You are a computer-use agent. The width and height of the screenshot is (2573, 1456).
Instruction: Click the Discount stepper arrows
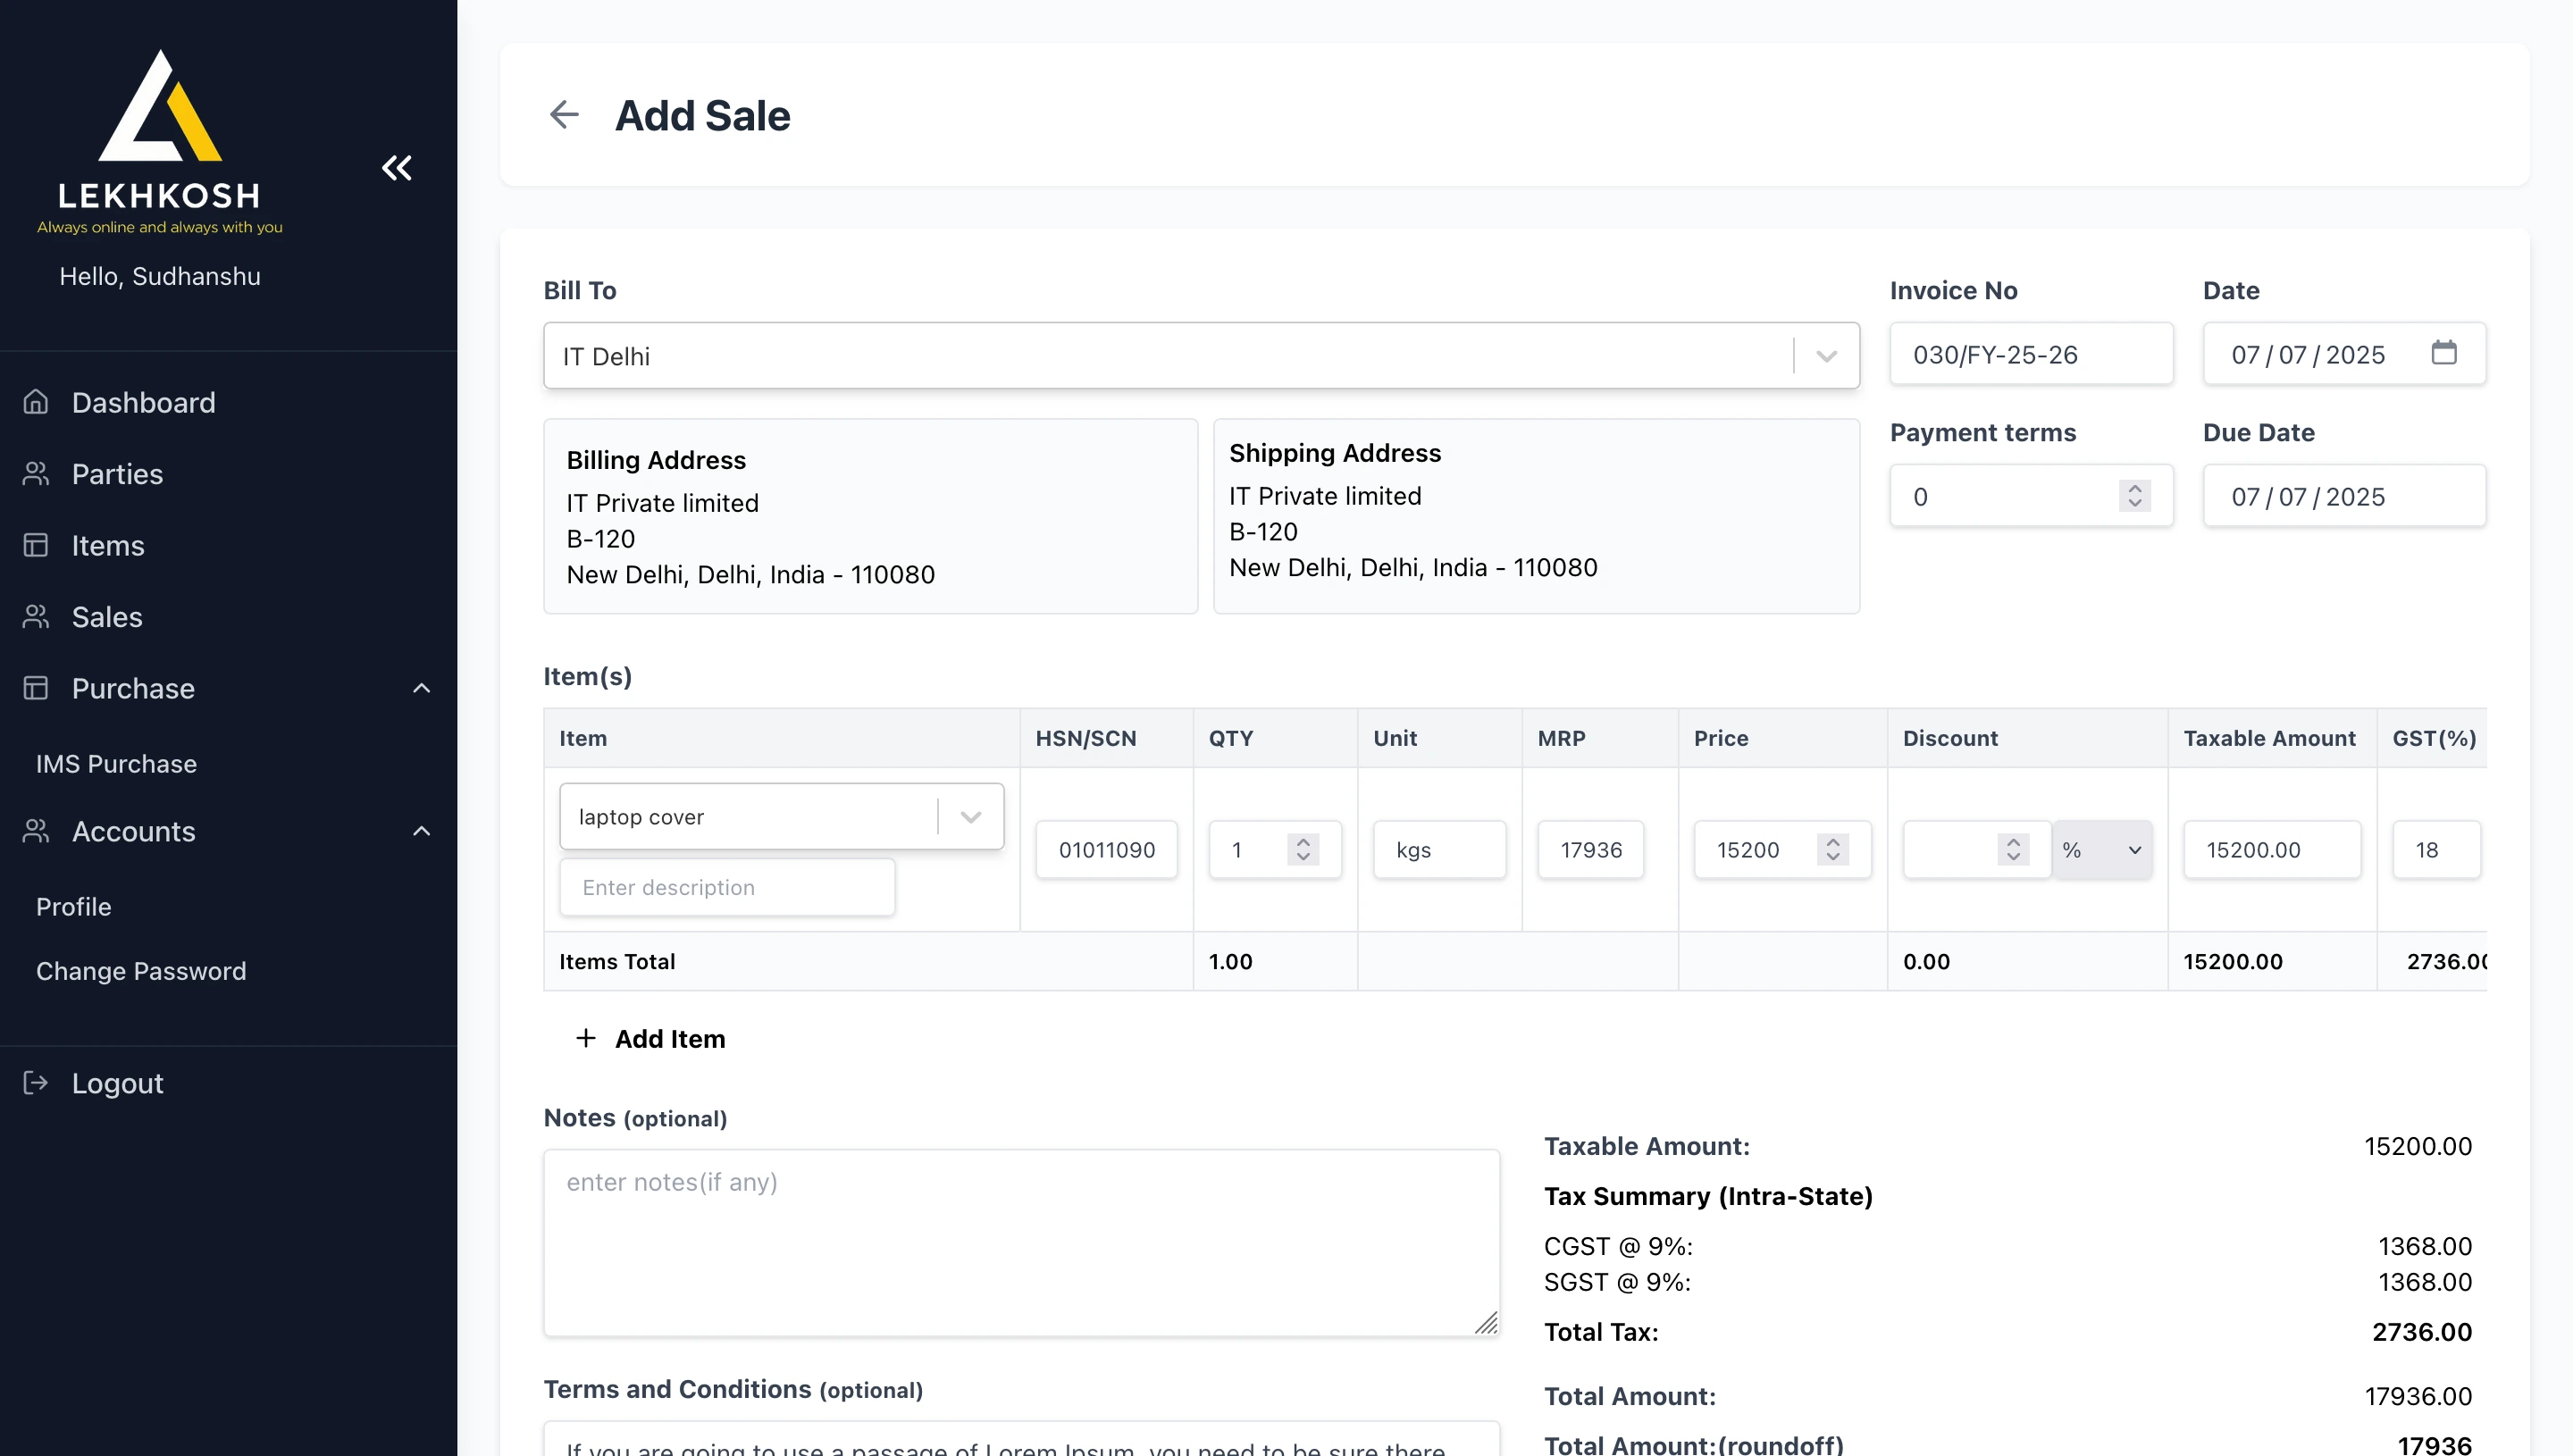2013,850
